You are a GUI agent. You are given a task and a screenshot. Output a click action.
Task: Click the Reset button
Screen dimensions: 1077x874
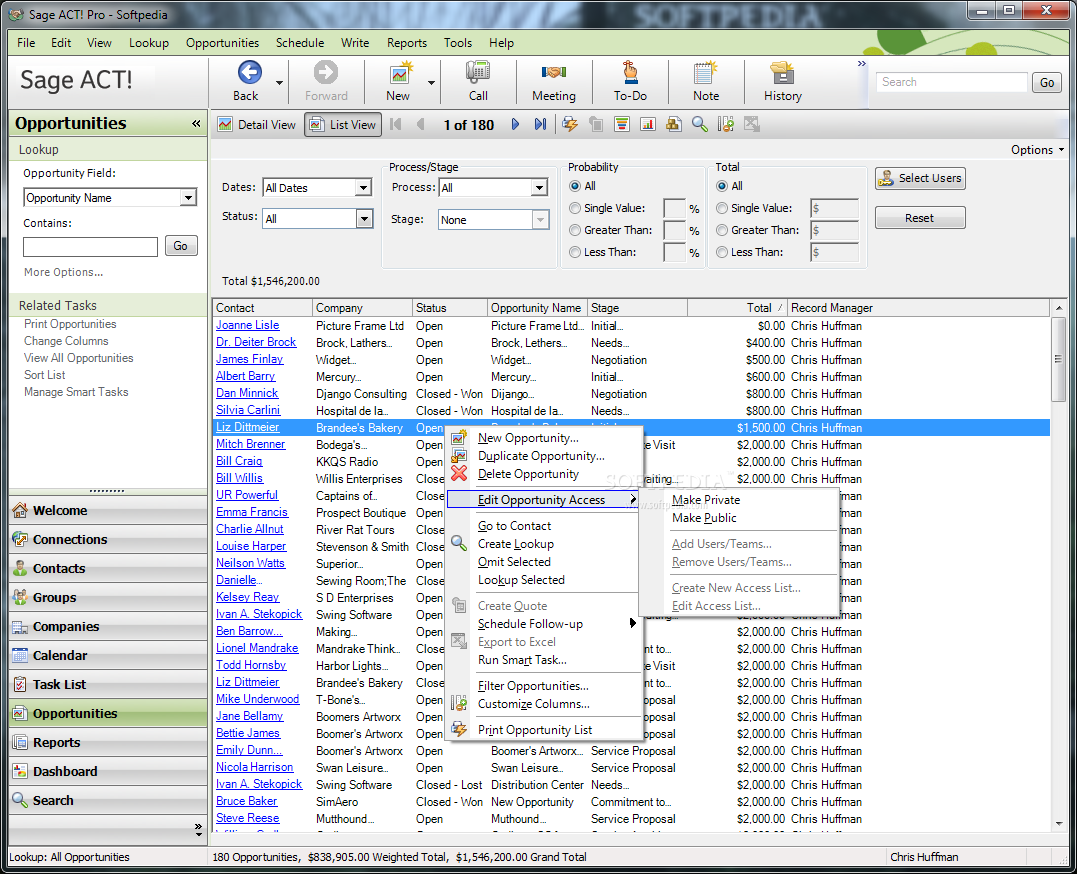tap(920, 218)
